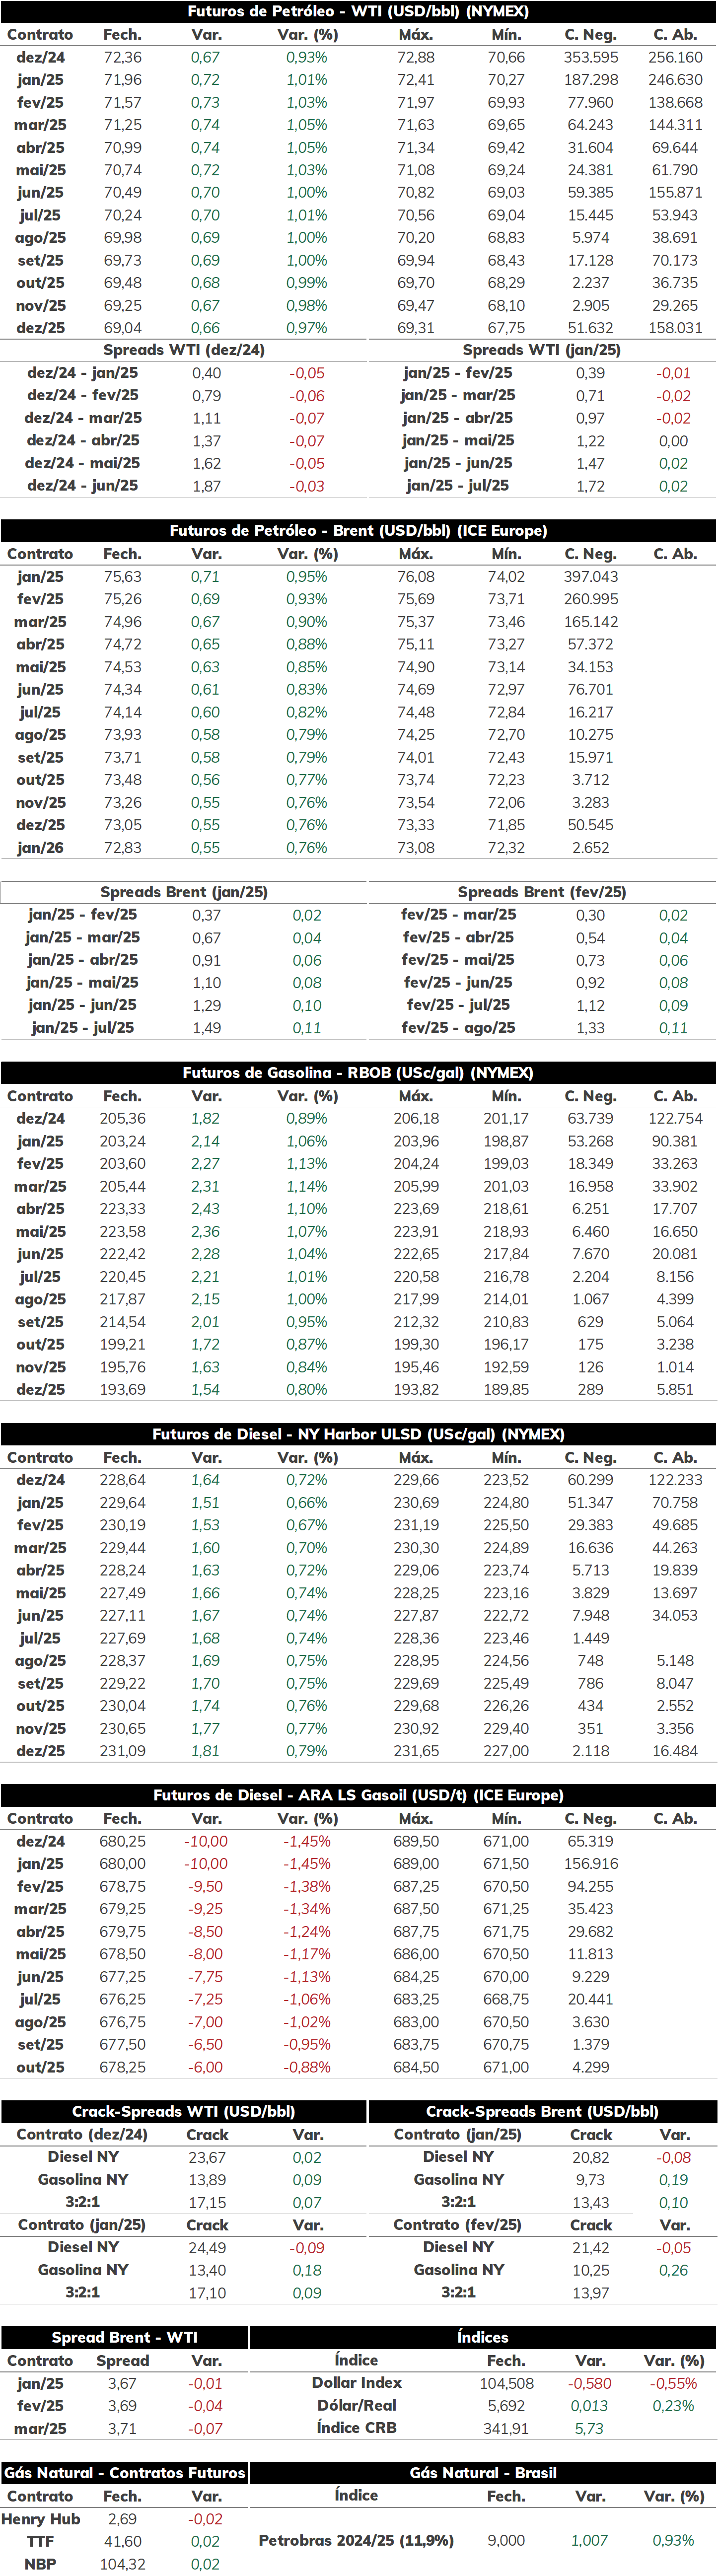Image resolution: width=718 pixels, height=2576 pixels.
Task: Select the NY Harbor ULSD diesel header
Action: pos(359,1434)
